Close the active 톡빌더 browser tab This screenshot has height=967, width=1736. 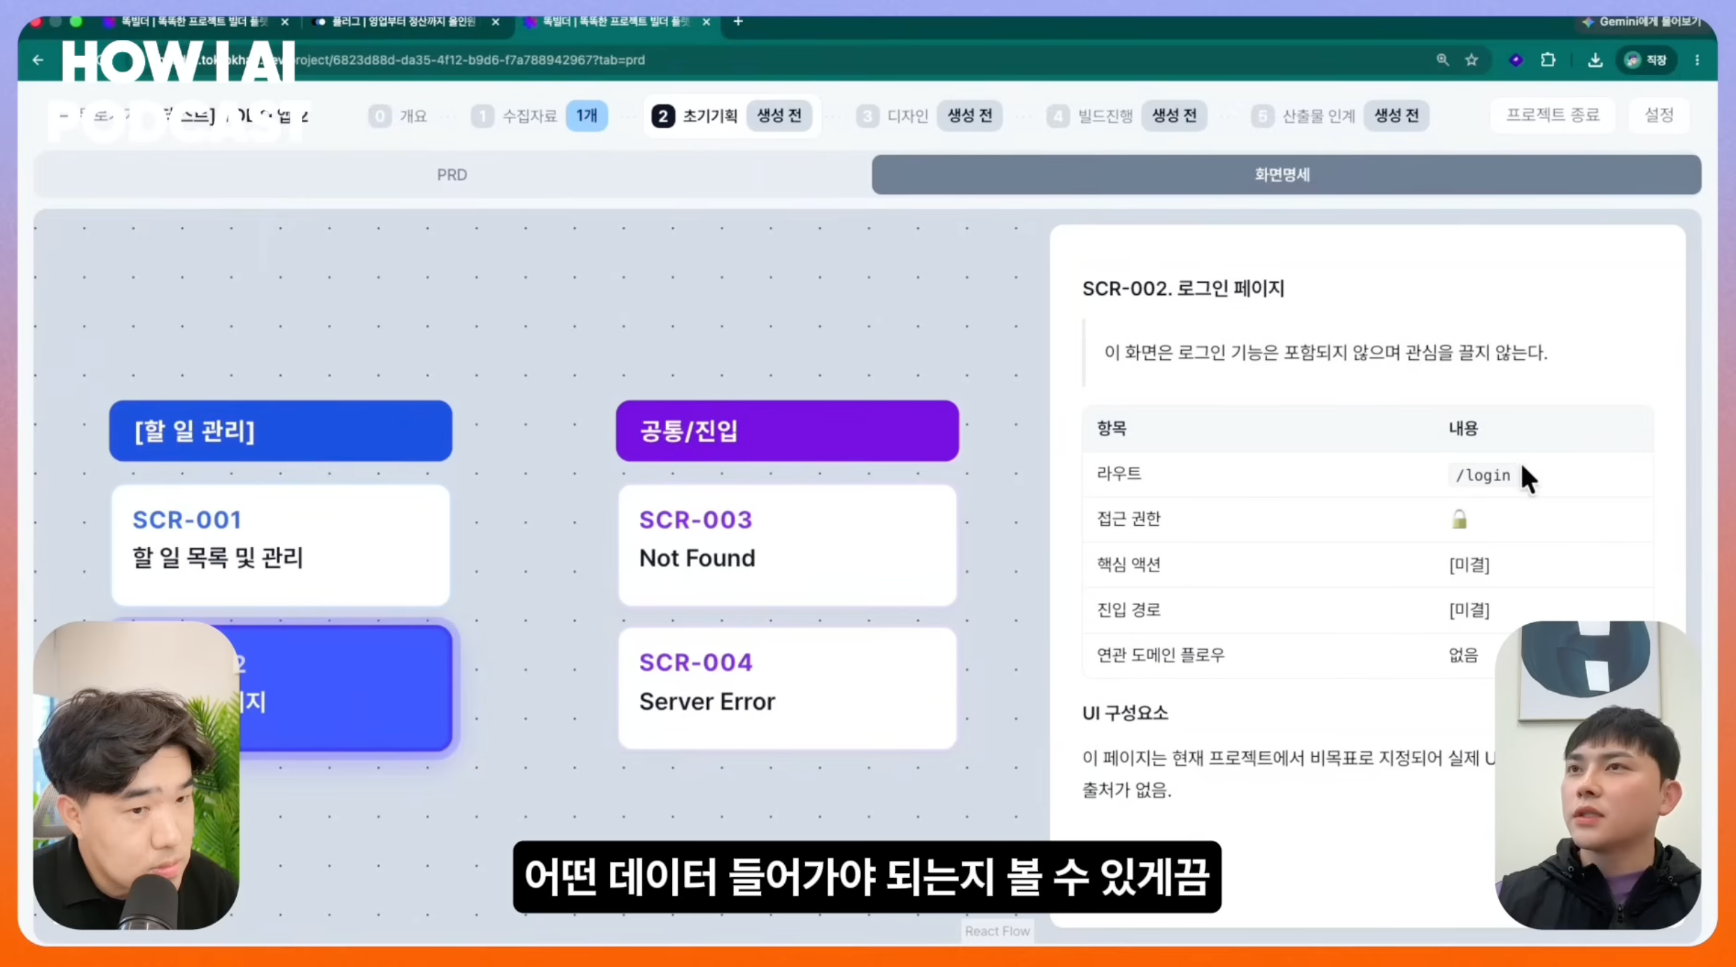pos(707,22)
